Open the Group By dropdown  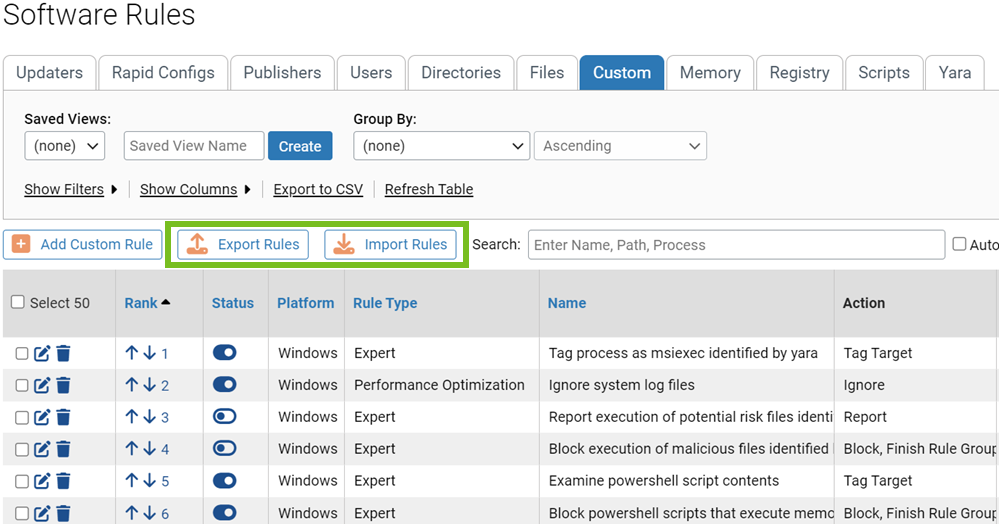click(x=442, y=146)
